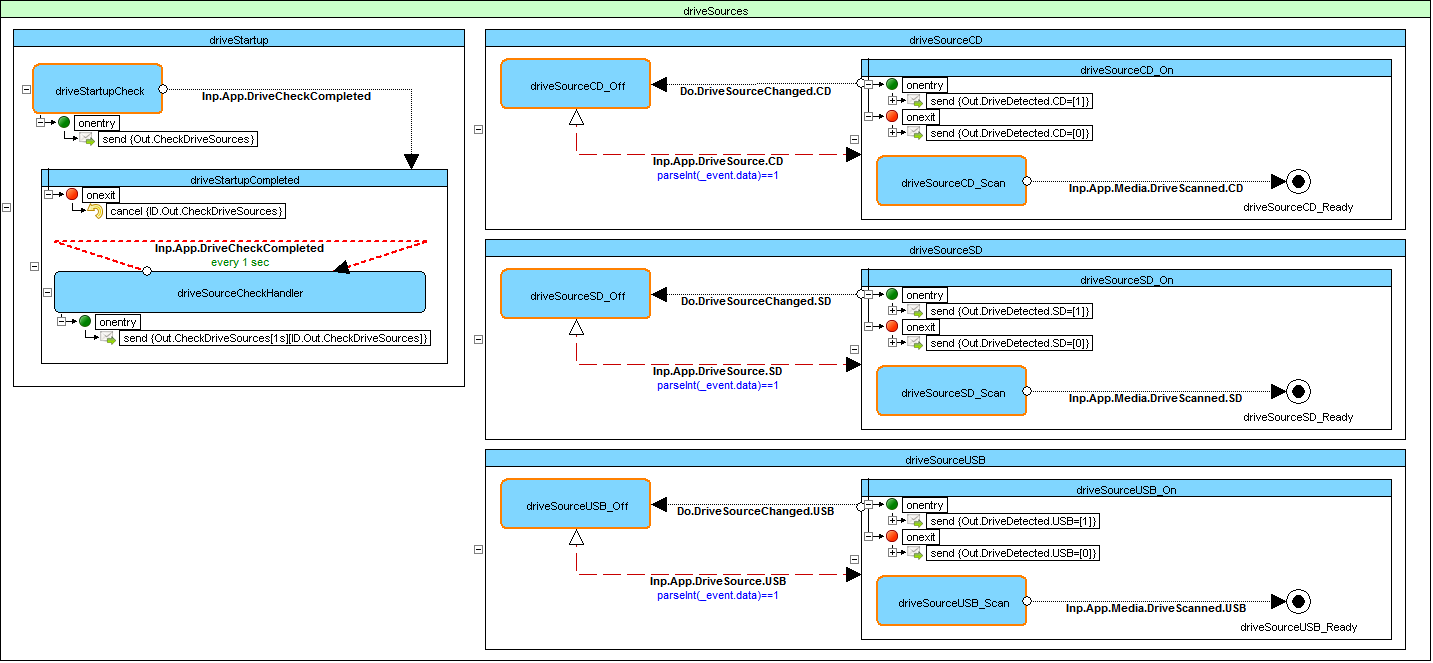Select the driveSourceCD_Off state
Image resolution: width=1433 pixels, height=663 pixels.
point(576,86)
